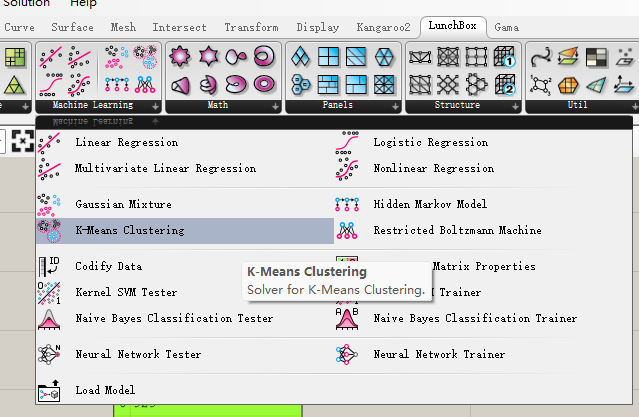
Task: Choose Restricted Boltzmann Machine entry
Action: point(483,230)
